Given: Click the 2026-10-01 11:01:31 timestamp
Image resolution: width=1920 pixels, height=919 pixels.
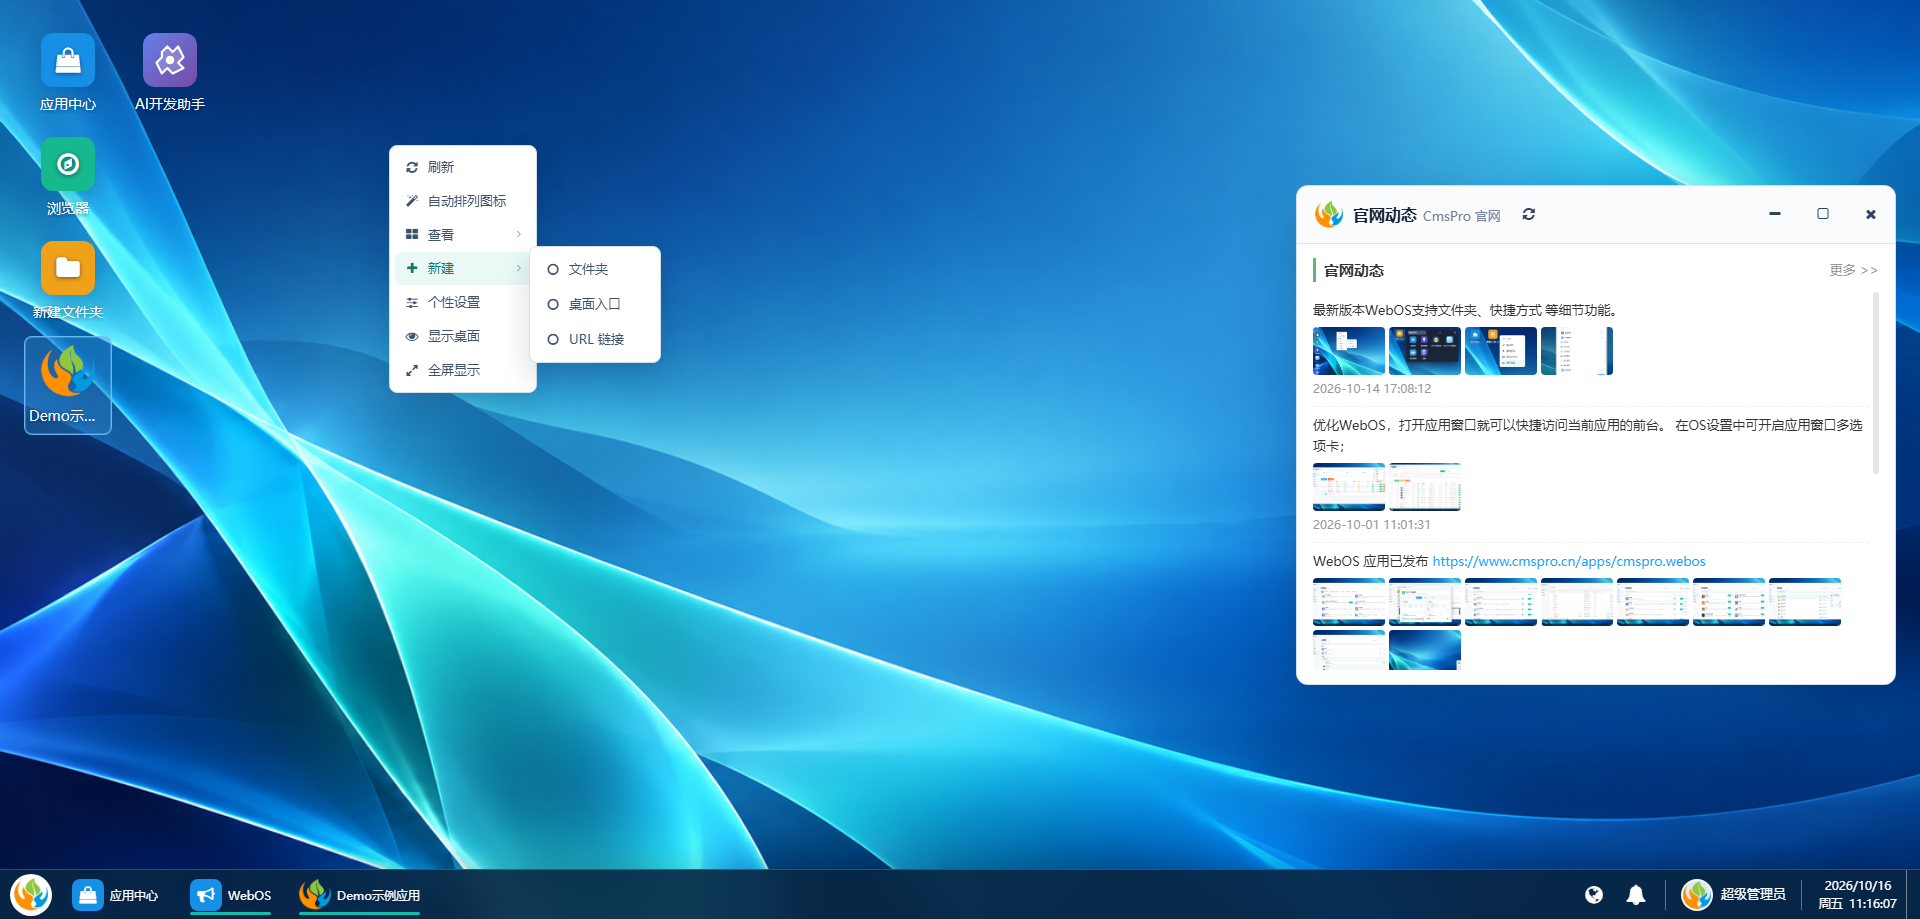Looking at the screenshot, I should pyautogui.click(x=1372, y=525).
